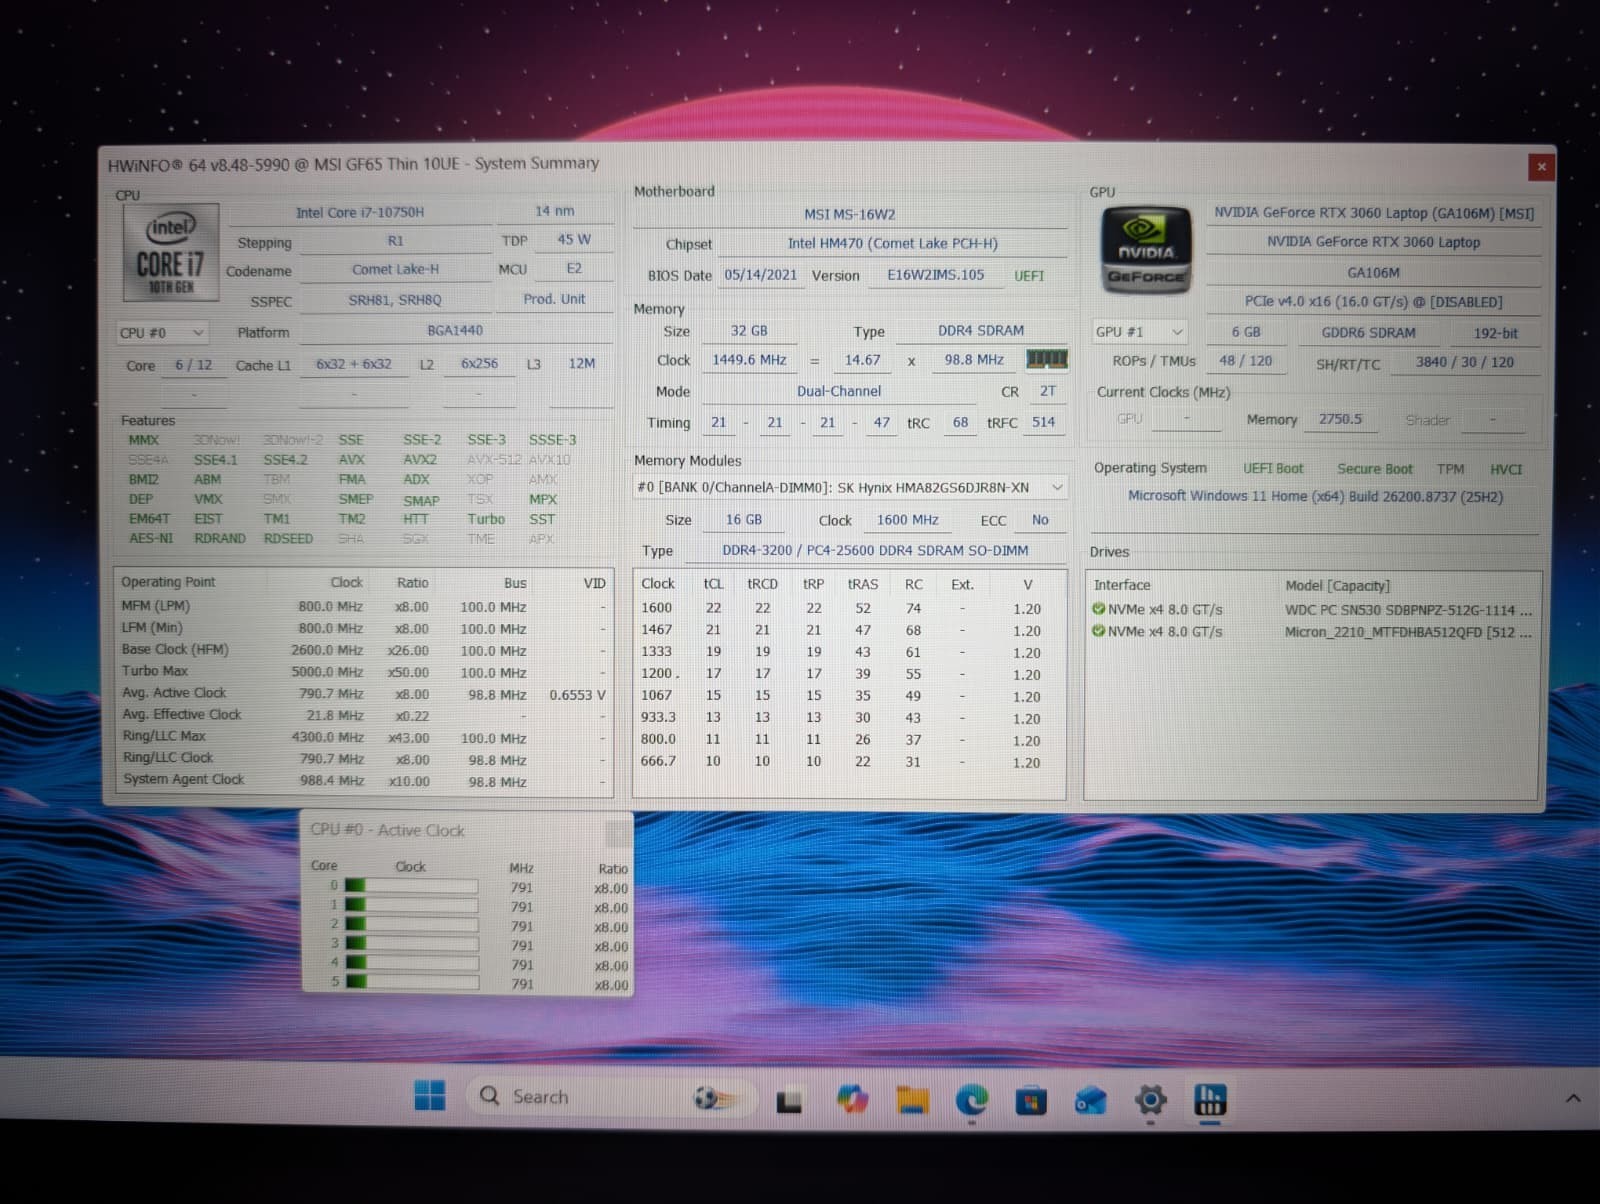Click the Comet Lake-H codename value
The height and width of the screenshot is (1204, 1600).
click(x=395, y=269)
